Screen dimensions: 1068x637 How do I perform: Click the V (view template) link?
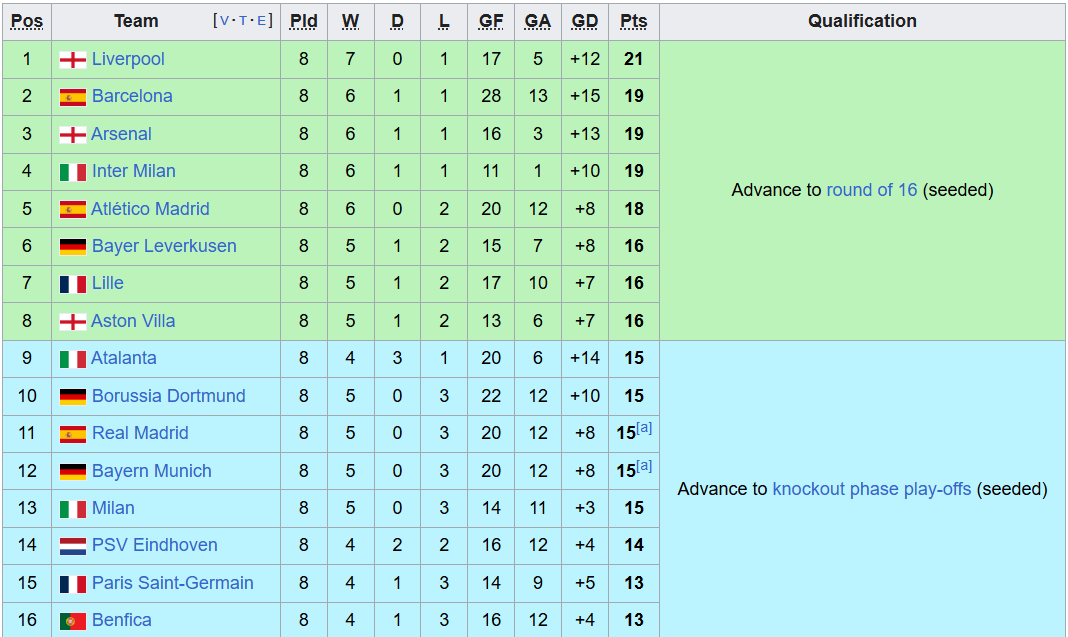221,21
